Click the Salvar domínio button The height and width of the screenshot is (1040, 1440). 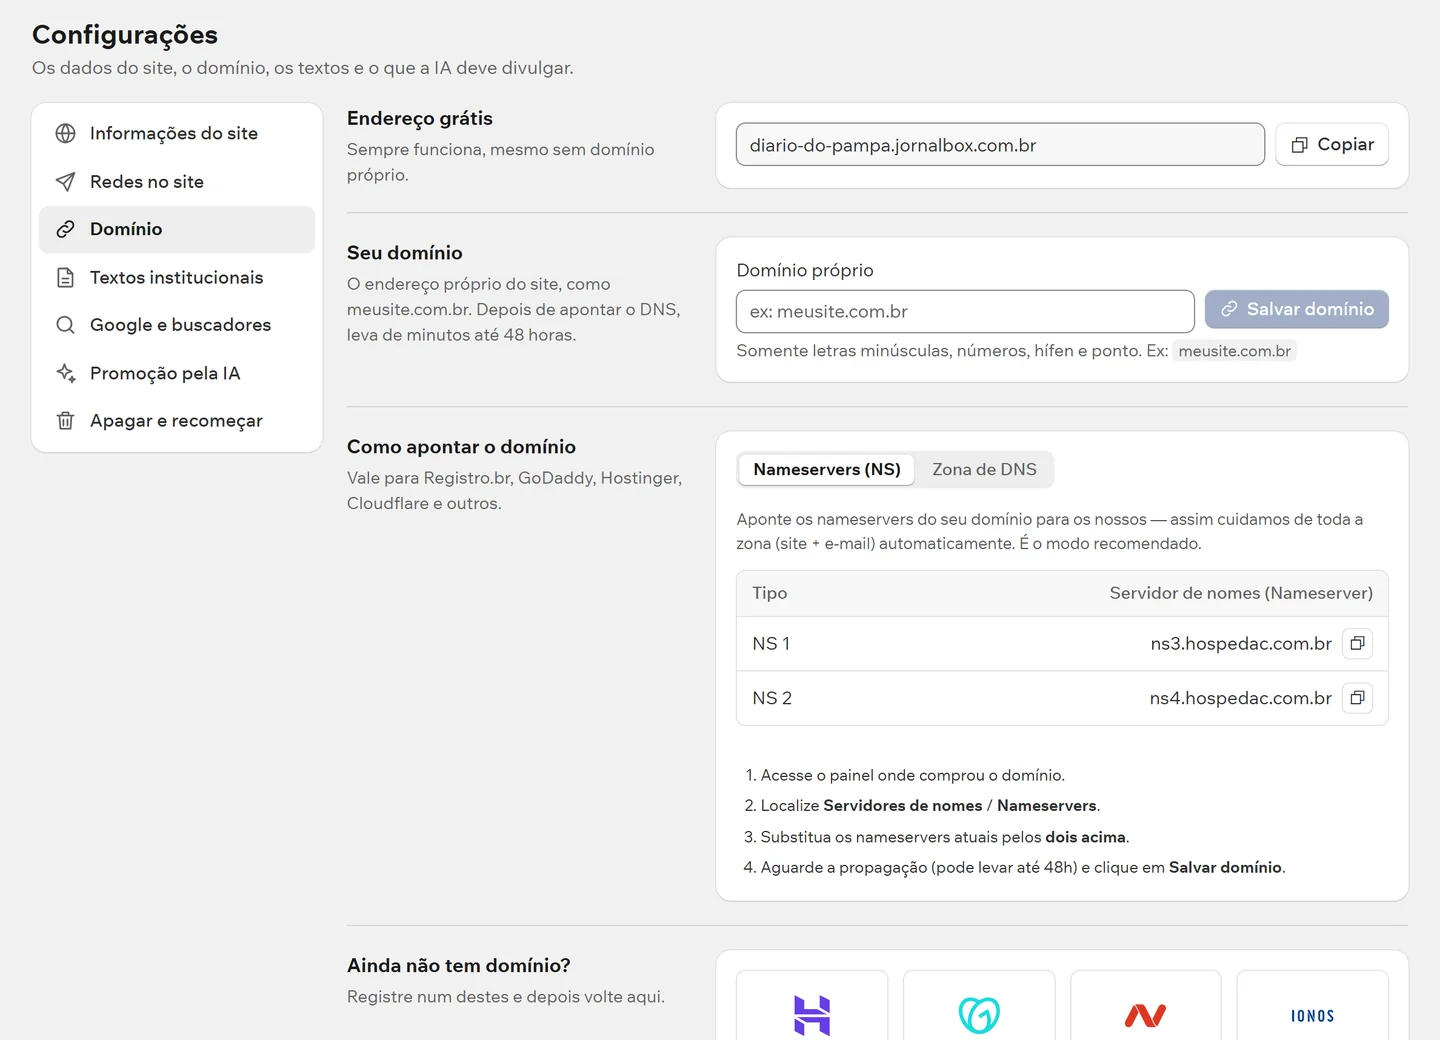(1297, 310)
